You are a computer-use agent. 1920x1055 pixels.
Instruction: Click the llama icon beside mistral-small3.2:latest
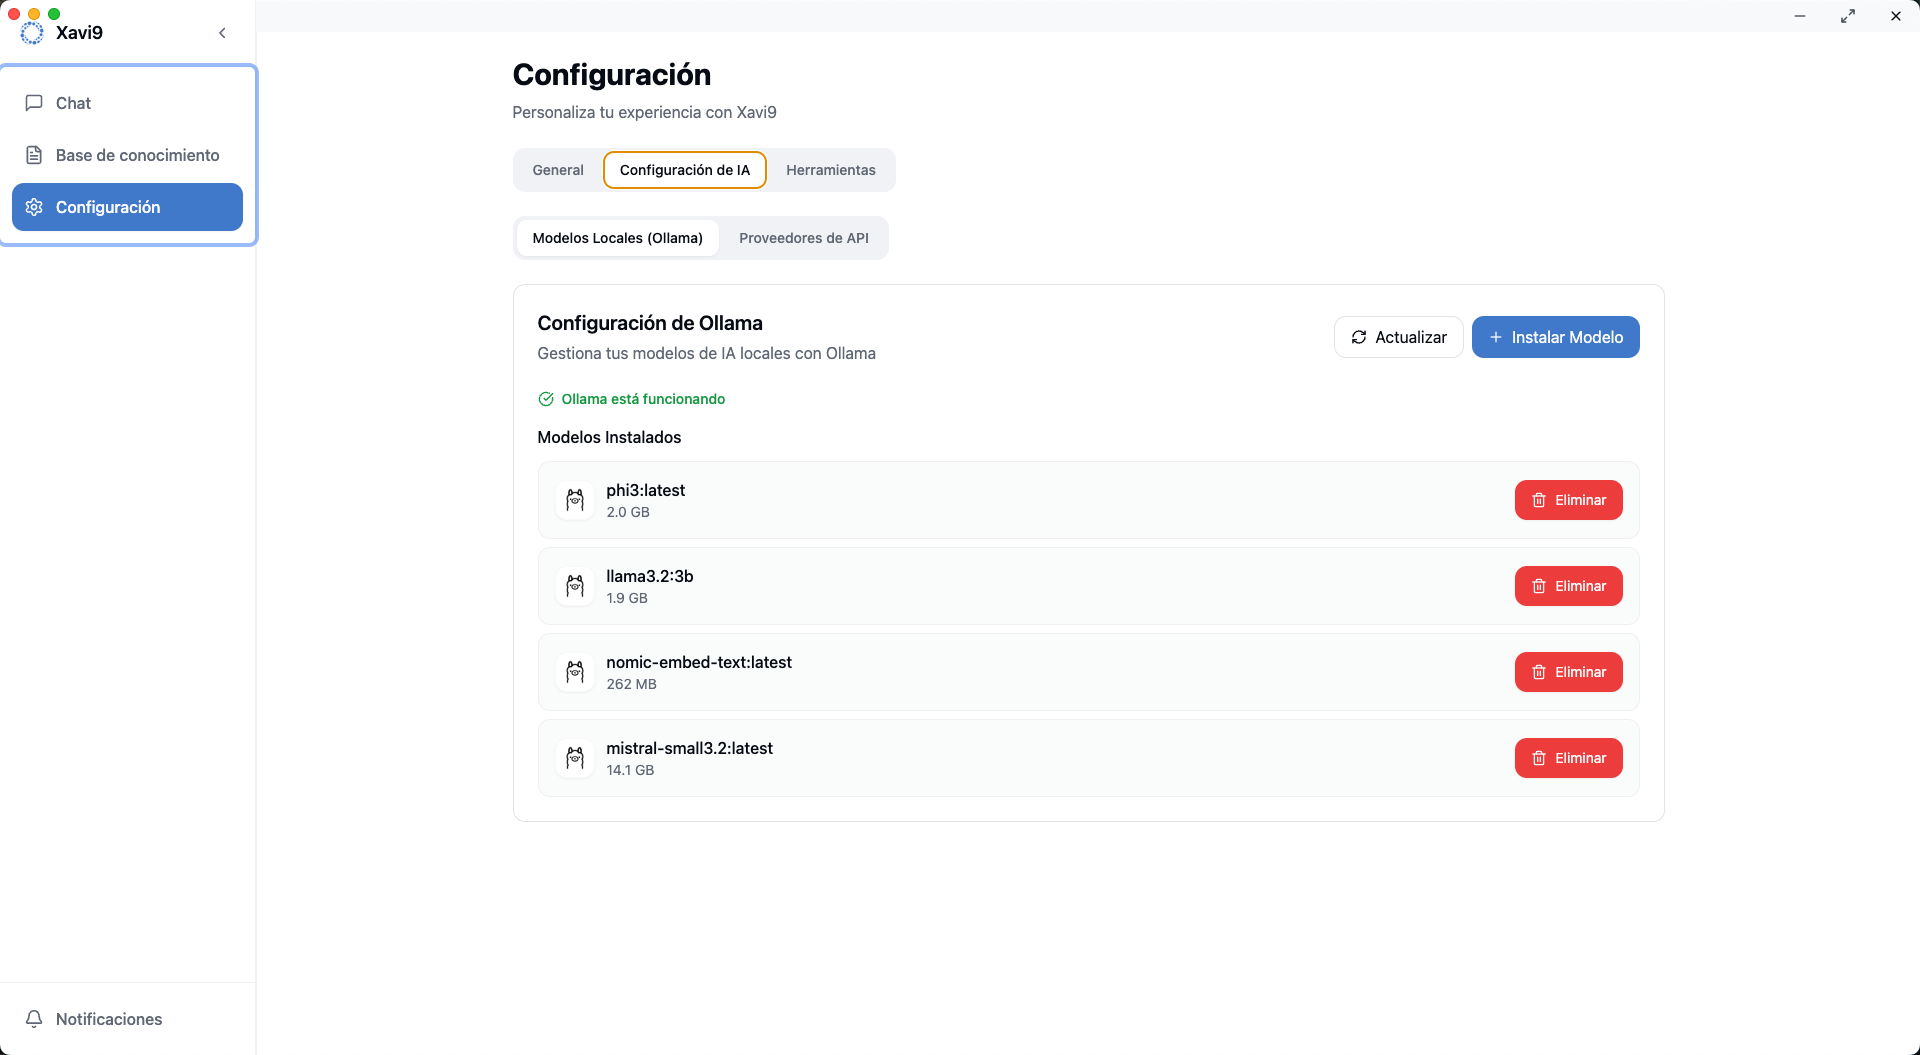(x=575, y=758)
